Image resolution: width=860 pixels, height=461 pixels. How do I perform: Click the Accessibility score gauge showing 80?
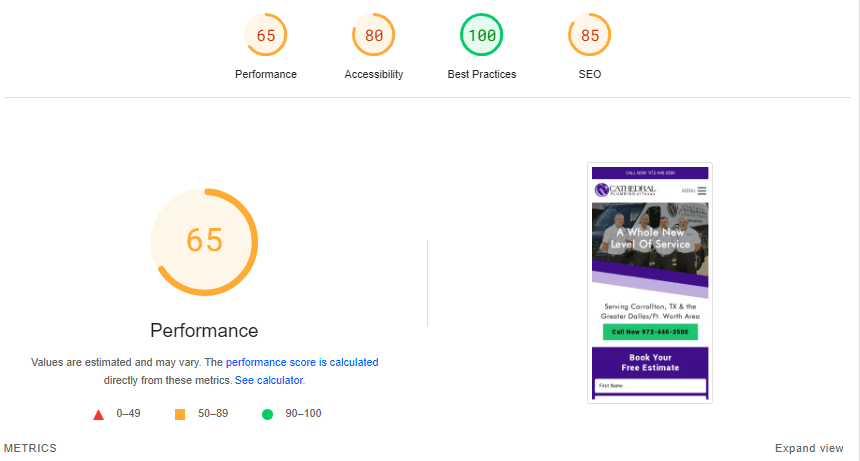pyautogui.click(x=374, y=35)
